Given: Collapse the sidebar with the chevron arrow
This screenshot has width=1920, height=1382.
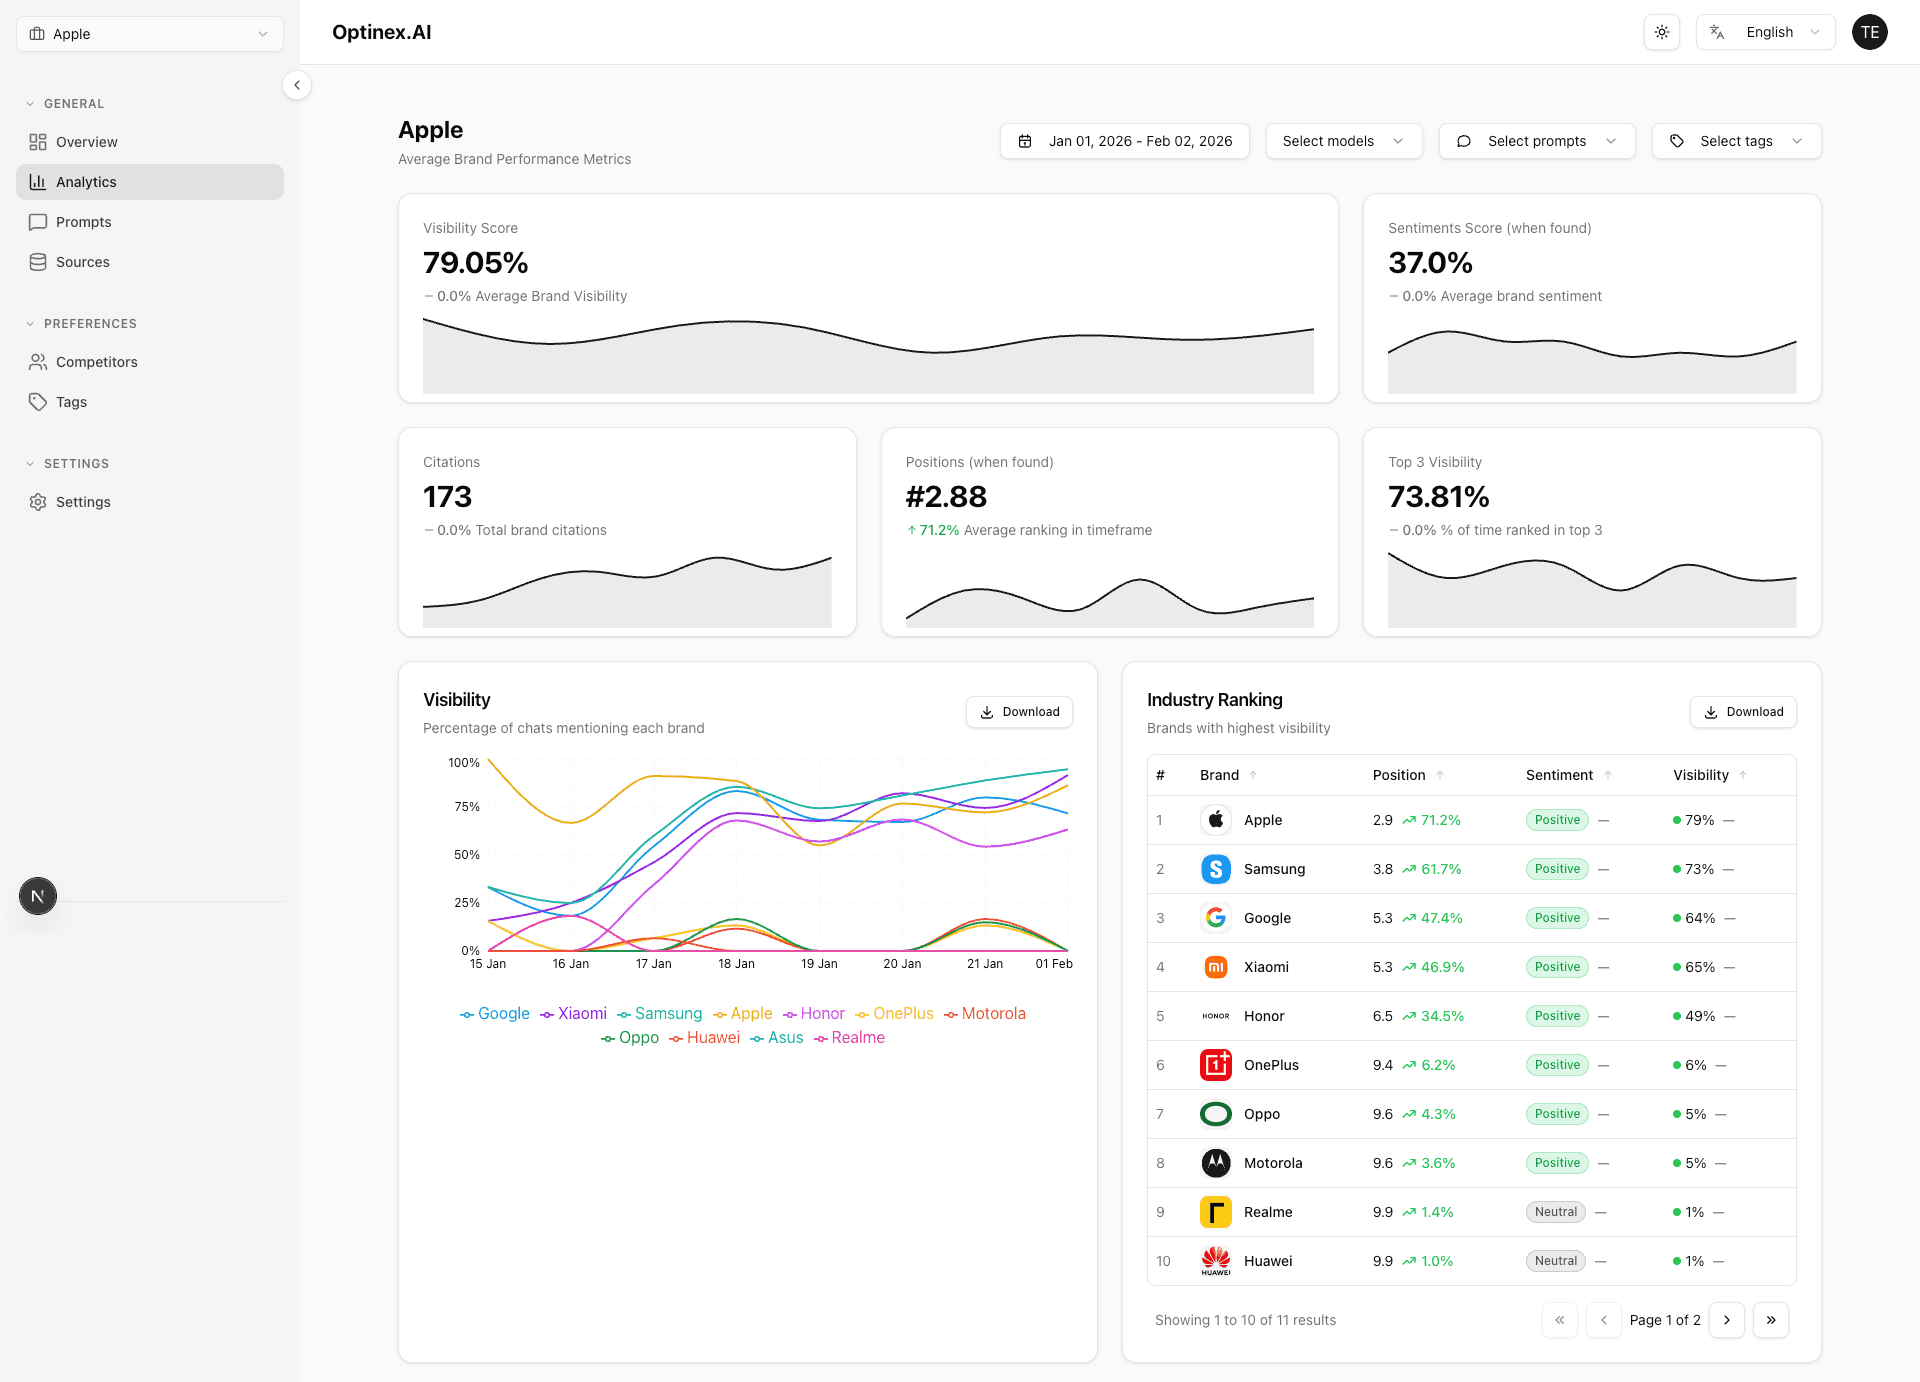Looking at the screenshot, I should point(297,85).
